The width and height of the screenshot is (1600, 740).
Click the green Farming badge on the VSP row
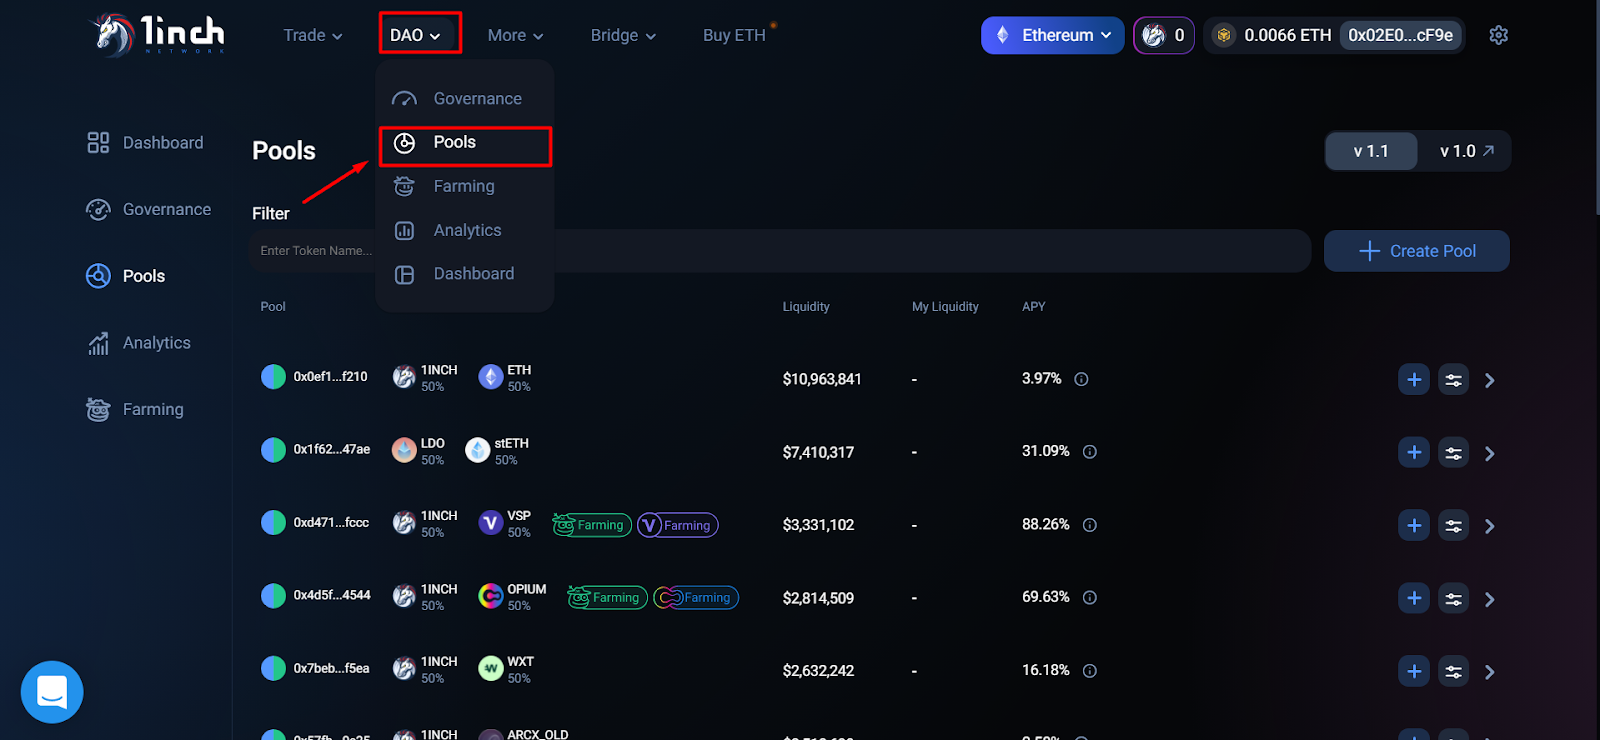coord(591,525)
